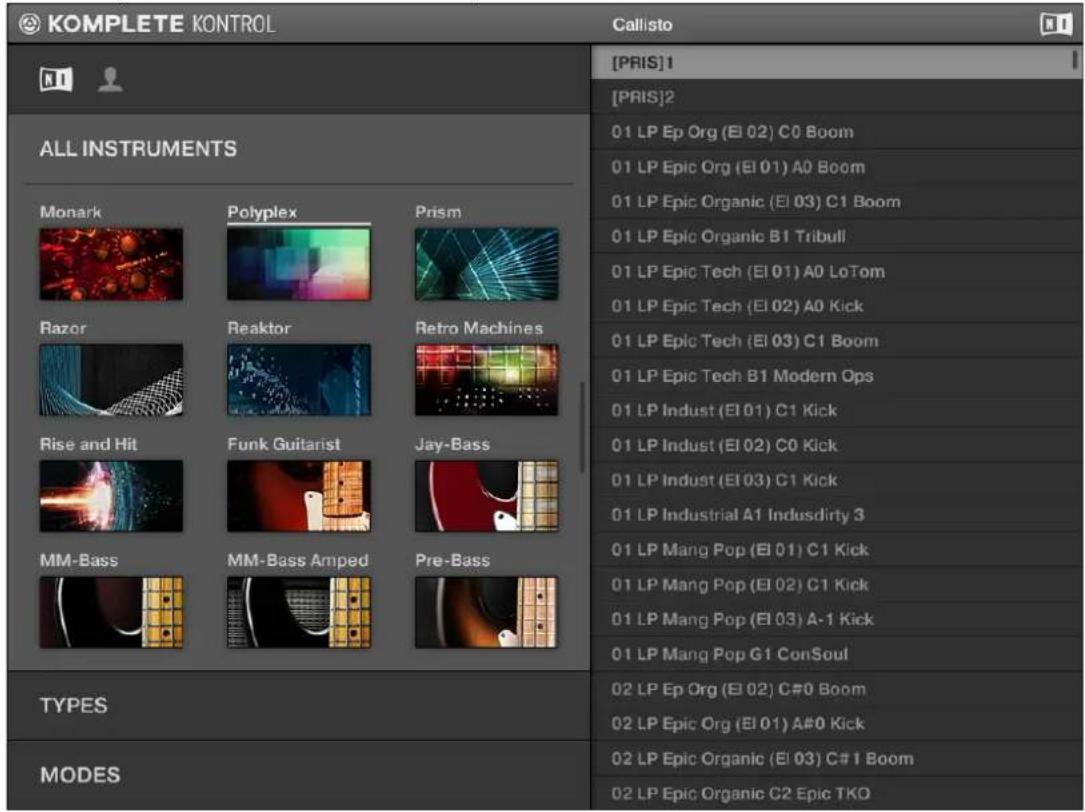Select 01 LP Epic Organic (El 03) C1 Boom

point(837,201)
